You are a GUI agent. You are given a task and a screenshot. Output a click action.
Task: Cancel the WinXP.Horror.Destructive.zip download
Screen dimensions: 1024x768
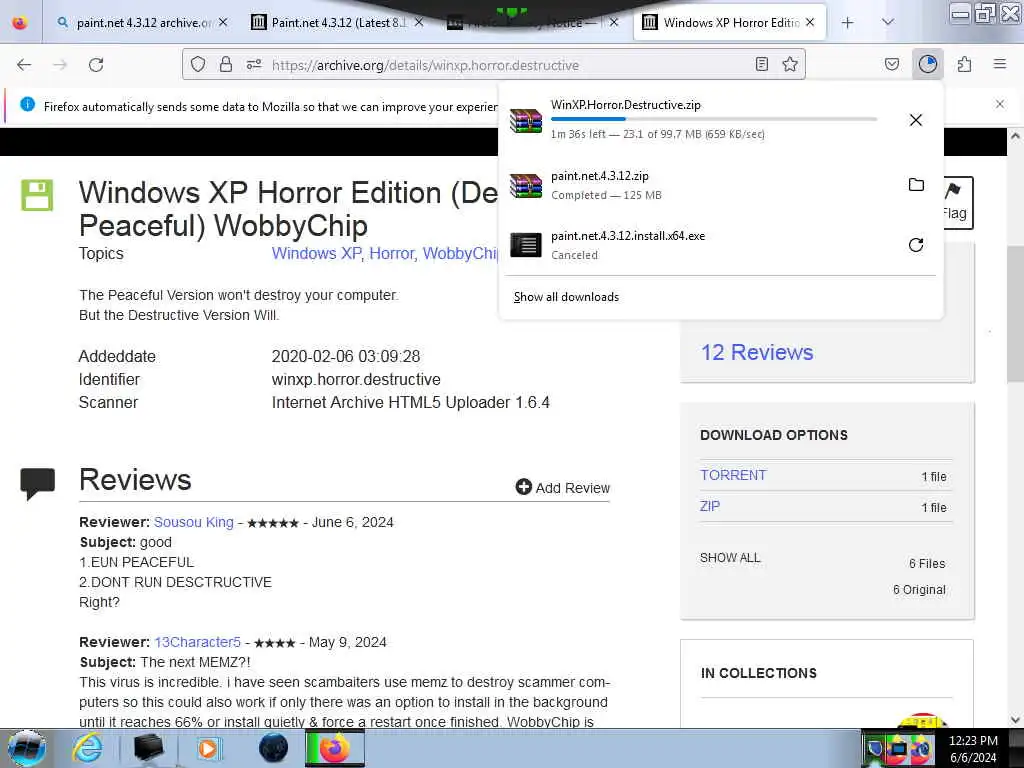point(916,120)
